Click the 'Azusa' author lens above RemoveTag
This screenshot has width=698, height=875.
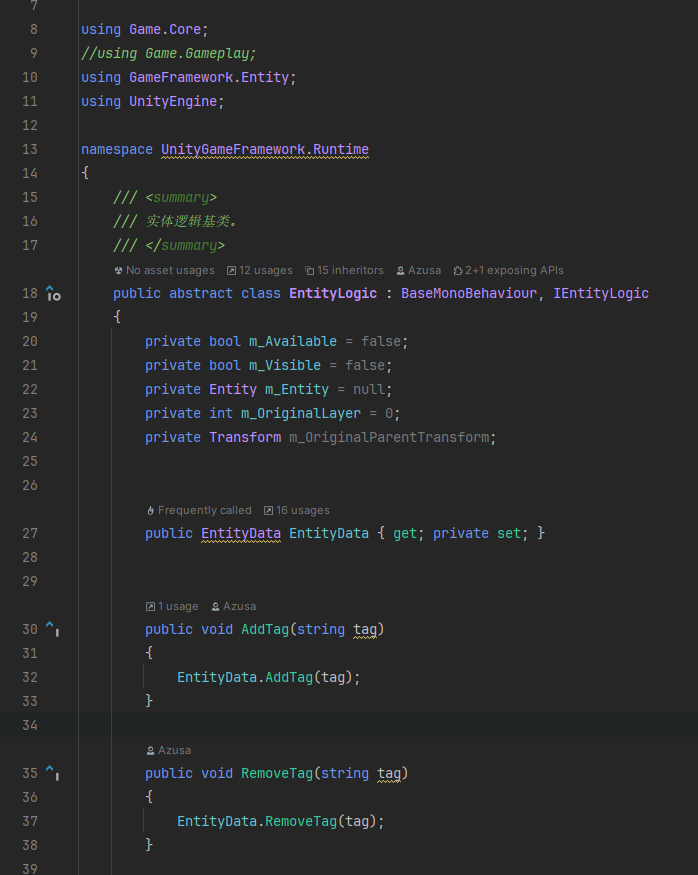169,750
